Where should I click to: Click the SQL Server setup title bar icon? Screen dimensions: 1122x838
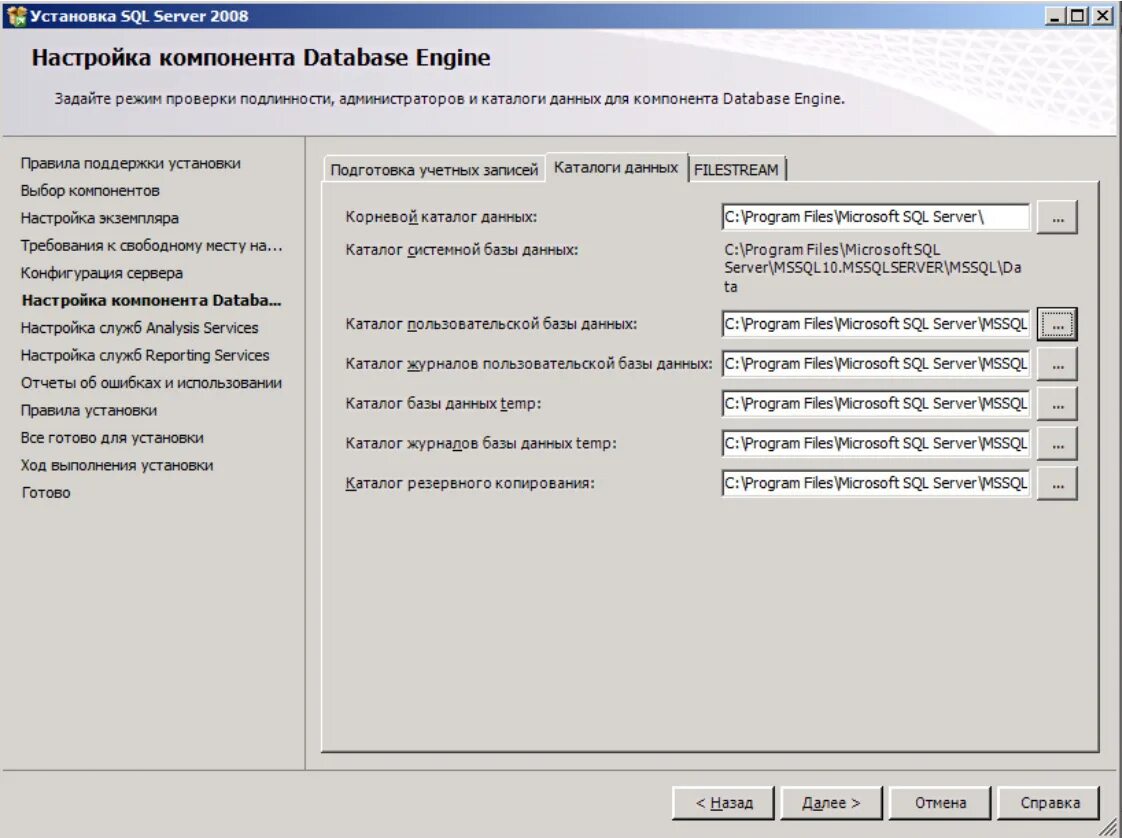tap(16, 16)
